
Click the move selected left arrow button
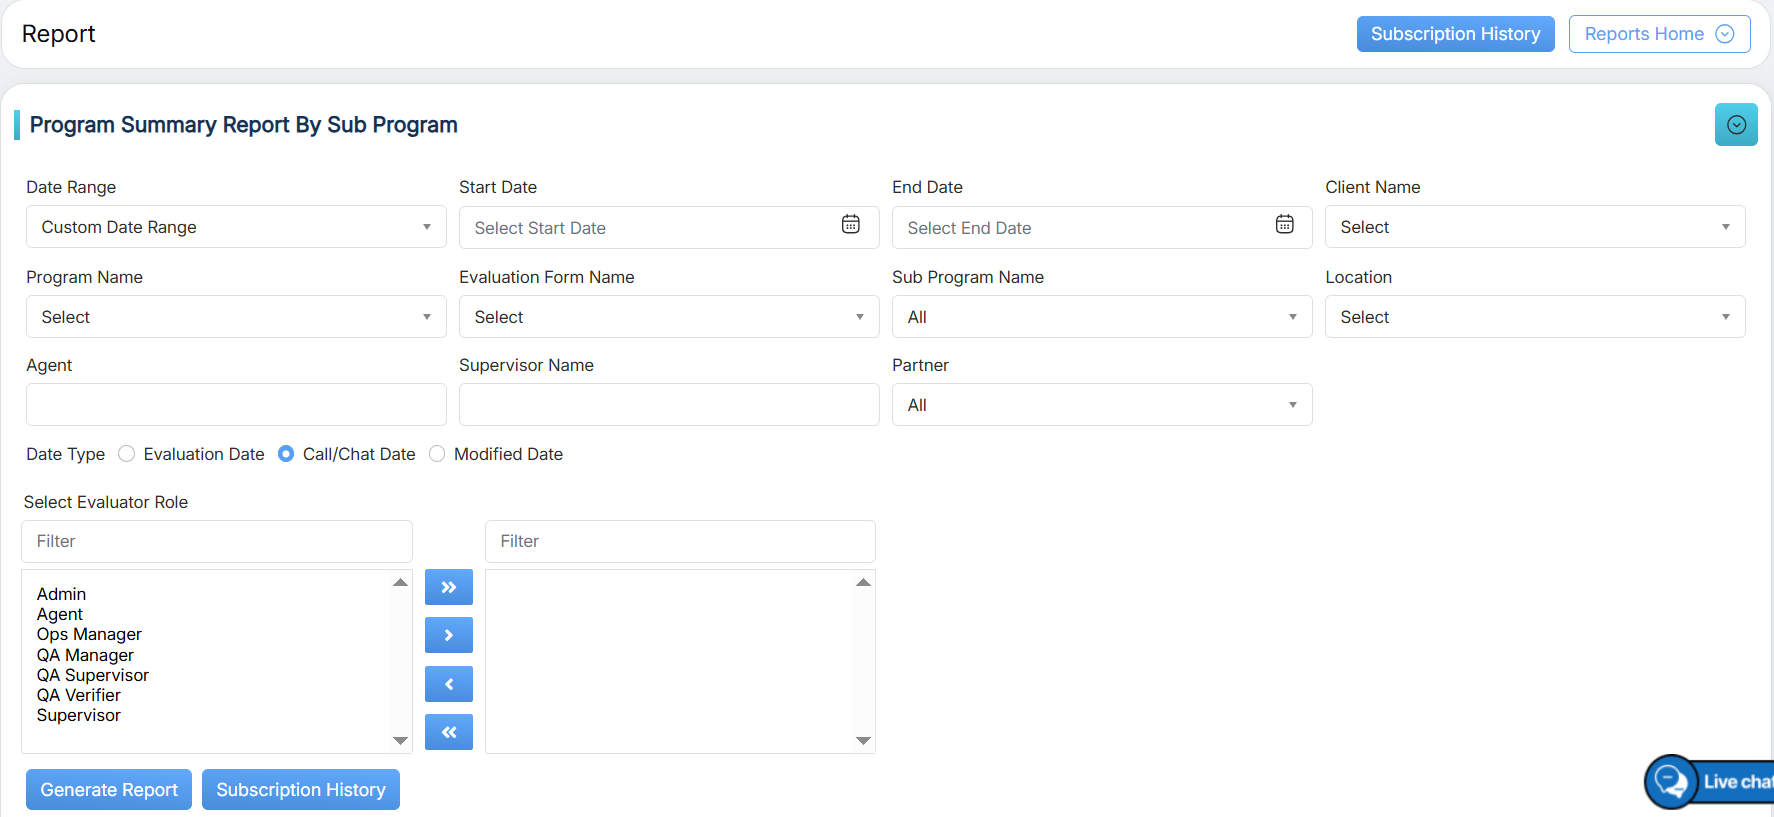[448, 684]
